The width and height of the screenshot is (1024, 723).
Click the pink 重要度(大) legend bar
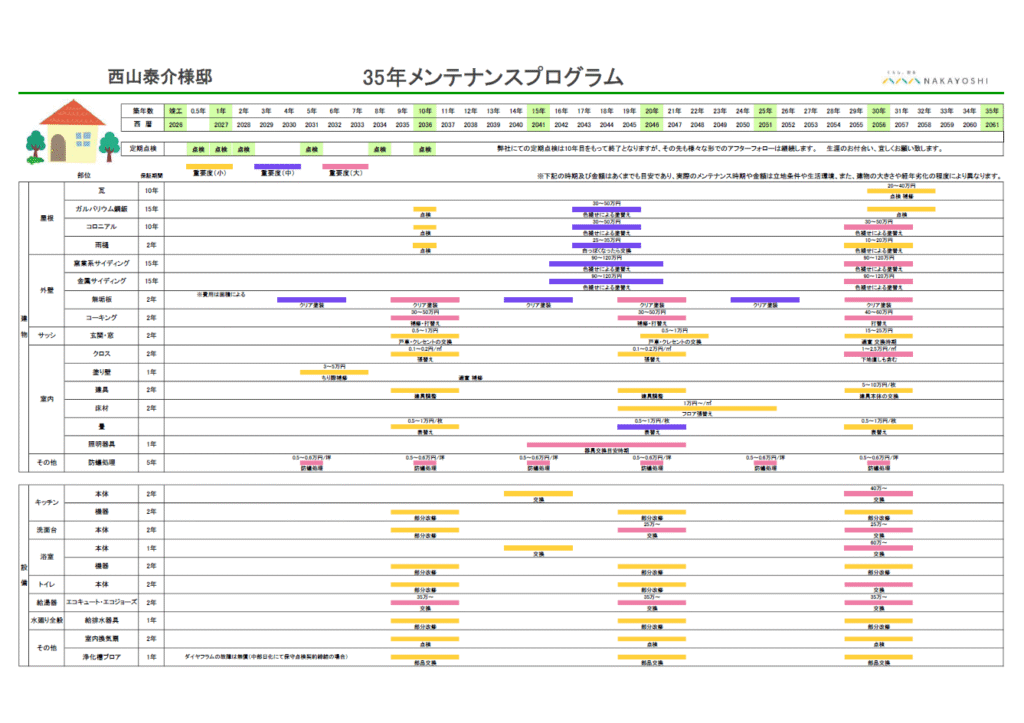click(x=344, y=166)
